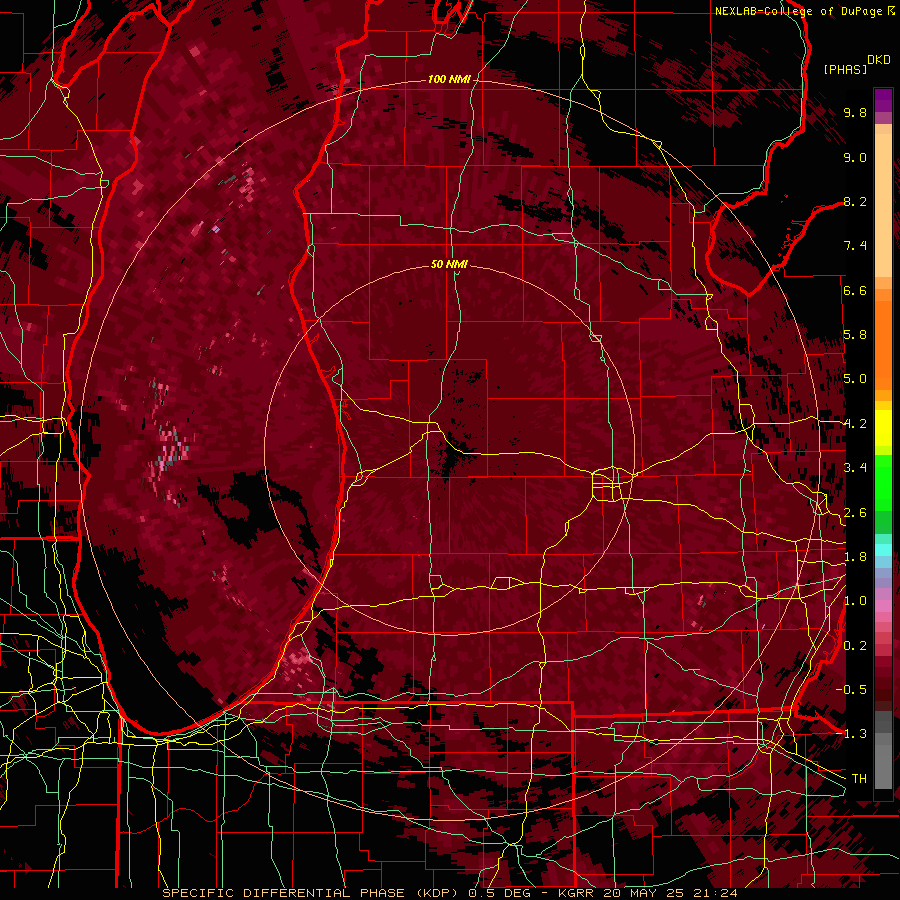Click the 4.2 legend value

(x=855, y=424)
